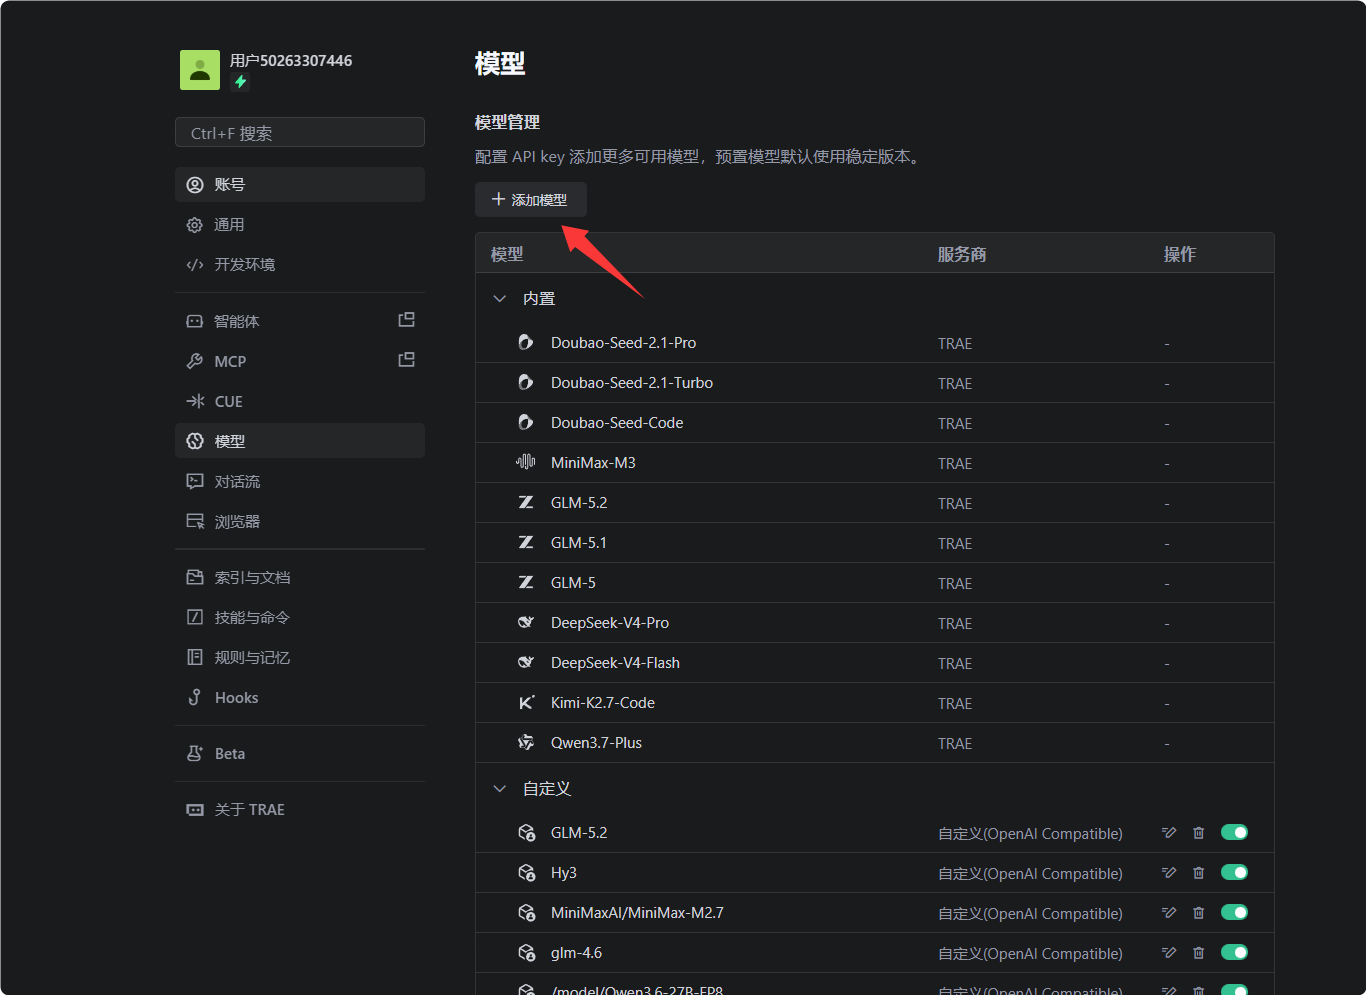Click the GLM-5.1 model name
1366x995 pixels.
[579, 543]
